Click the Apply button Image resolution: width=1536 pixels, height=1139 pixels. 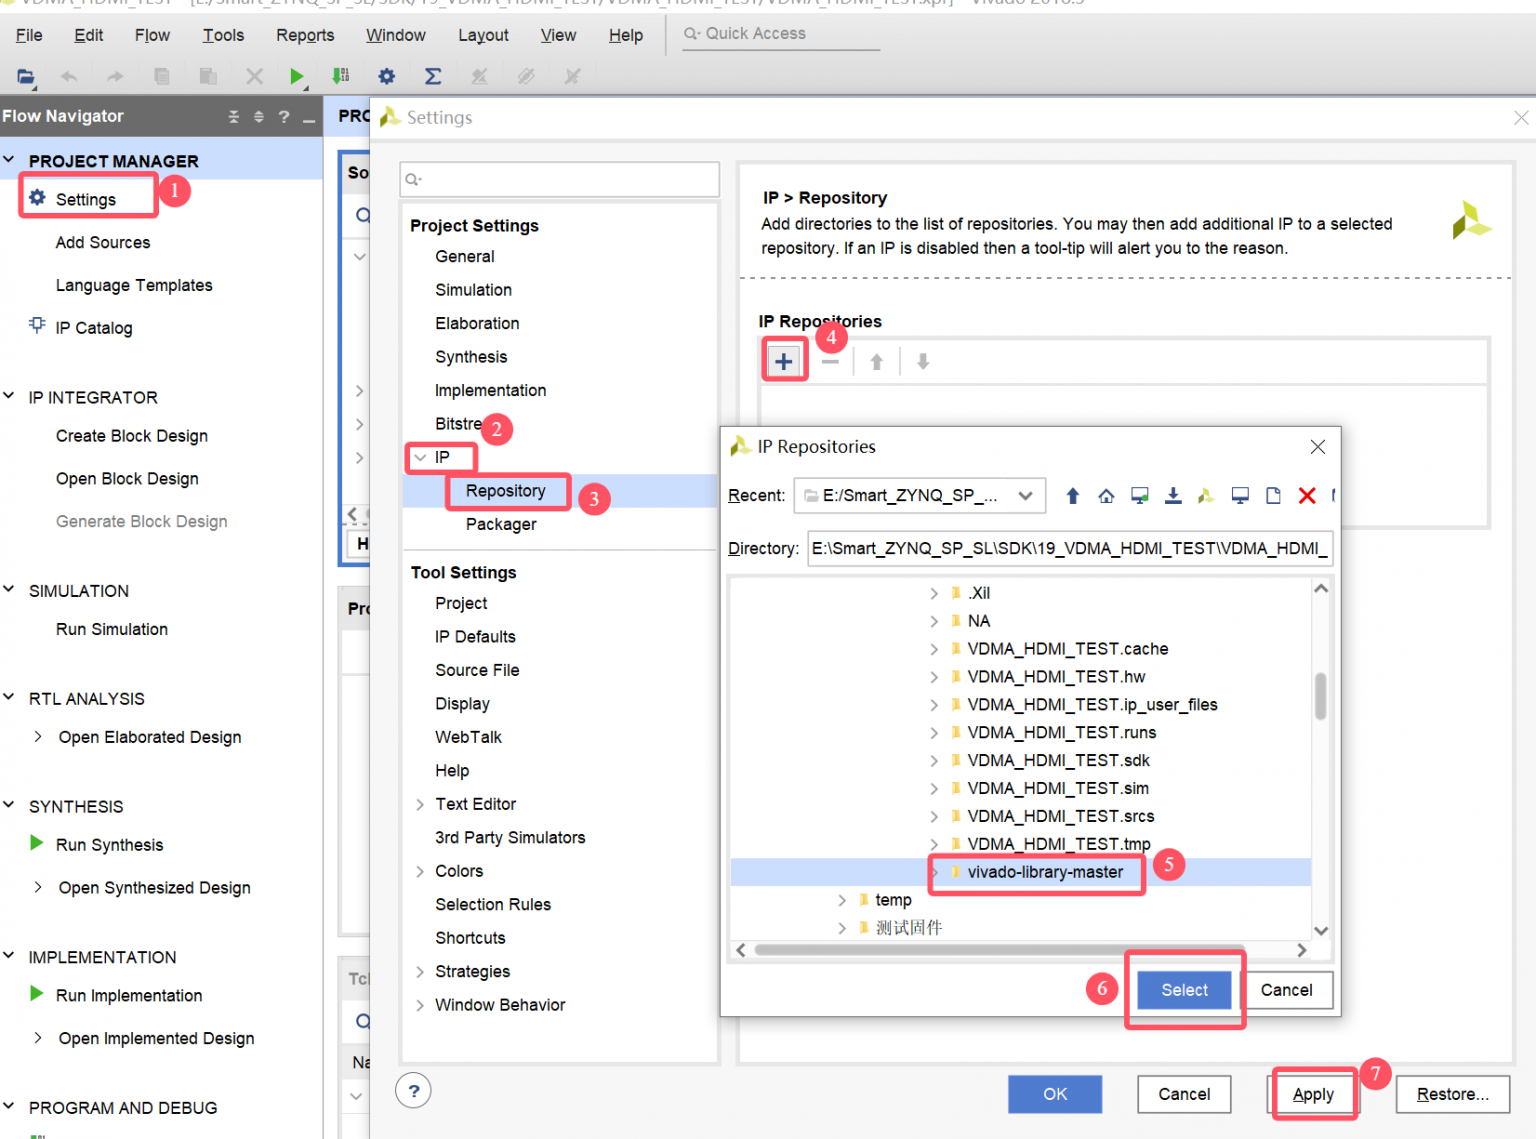tap(1312, 1094)
